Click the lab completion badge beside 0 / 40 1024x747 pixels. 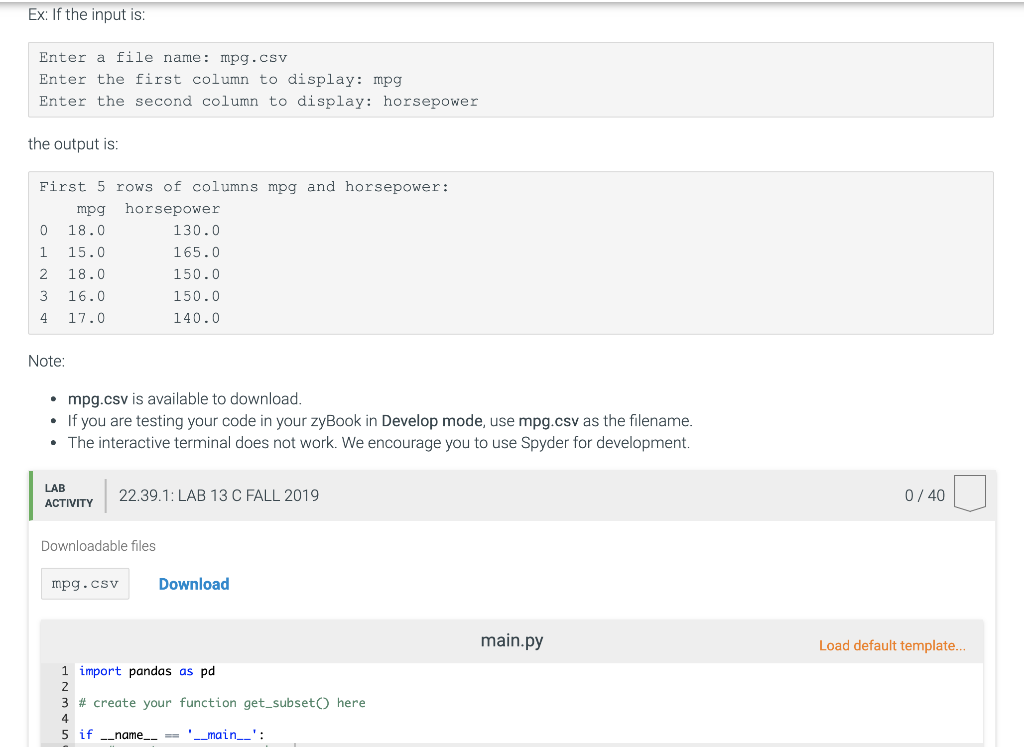click(969, 494)
